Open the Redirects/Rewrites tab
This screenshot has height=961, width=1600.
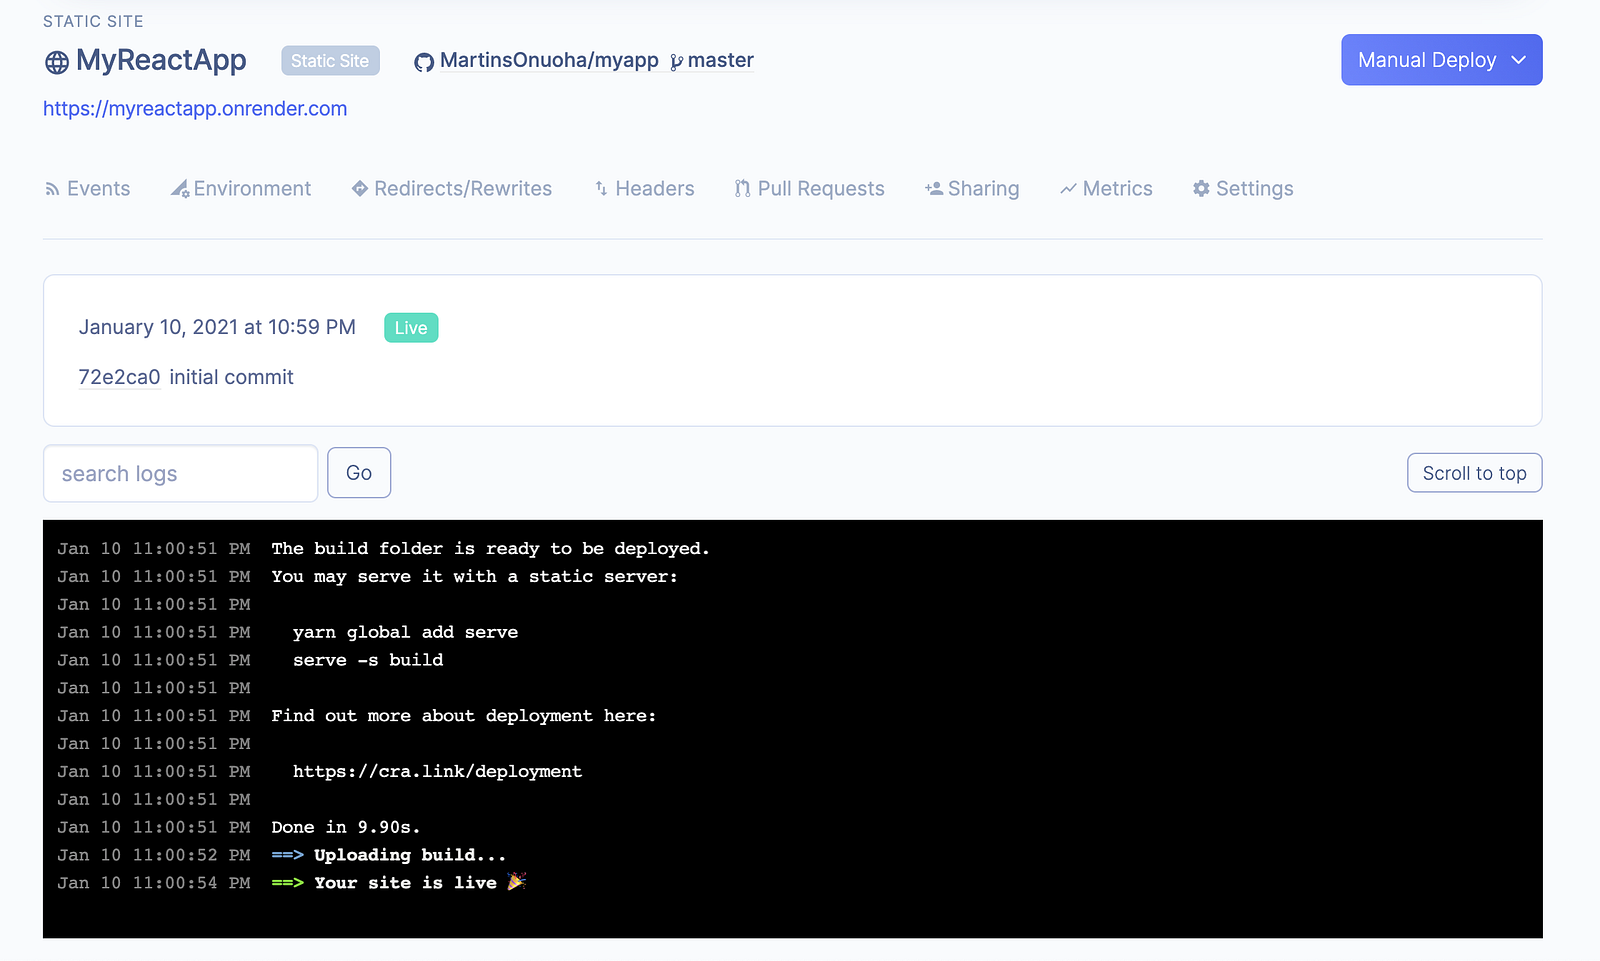(452, 189)
